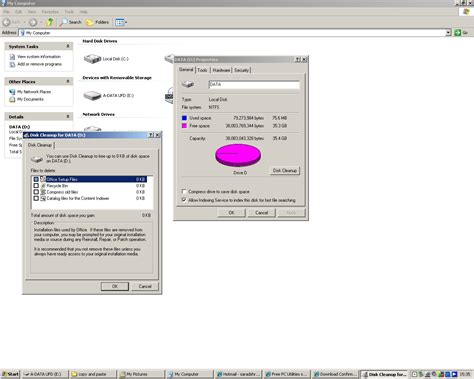Switch to the Tools tab in Properties

pyautogui.click(x=202, y=70)
